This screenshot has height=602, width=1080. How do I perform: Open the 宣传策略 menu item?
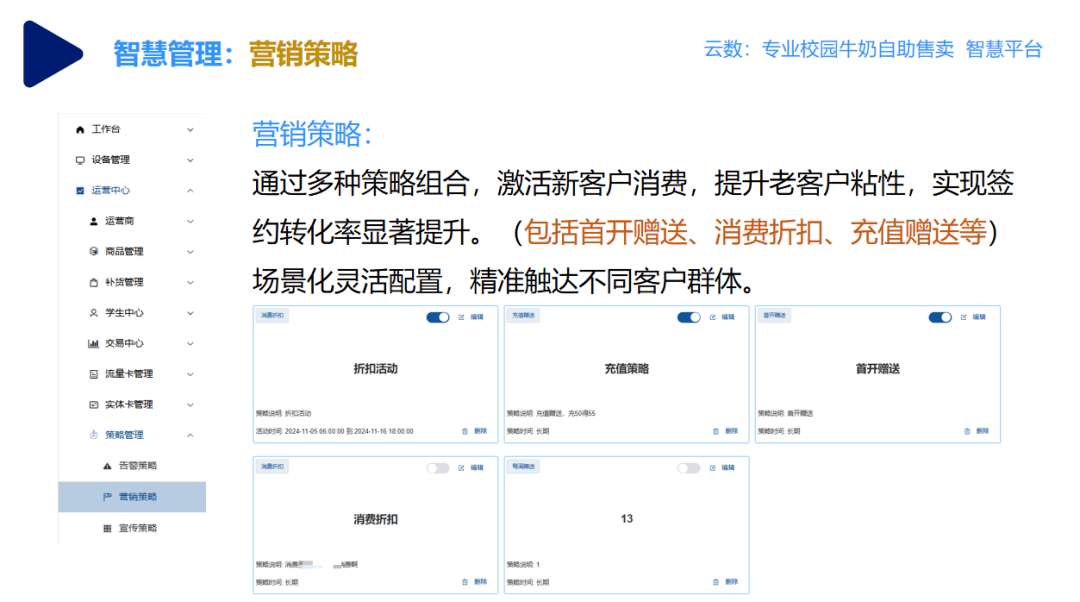click(138, 527)
